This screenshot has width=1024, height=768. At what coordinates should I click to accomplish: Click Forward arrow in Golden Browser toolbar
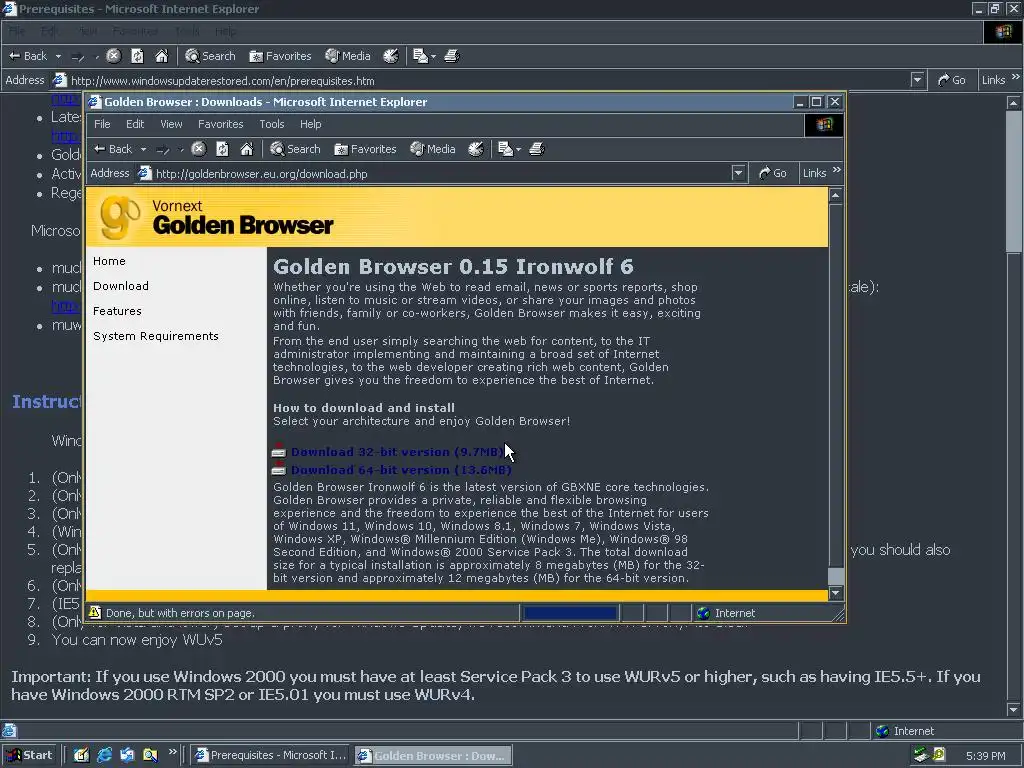(163, 150)
